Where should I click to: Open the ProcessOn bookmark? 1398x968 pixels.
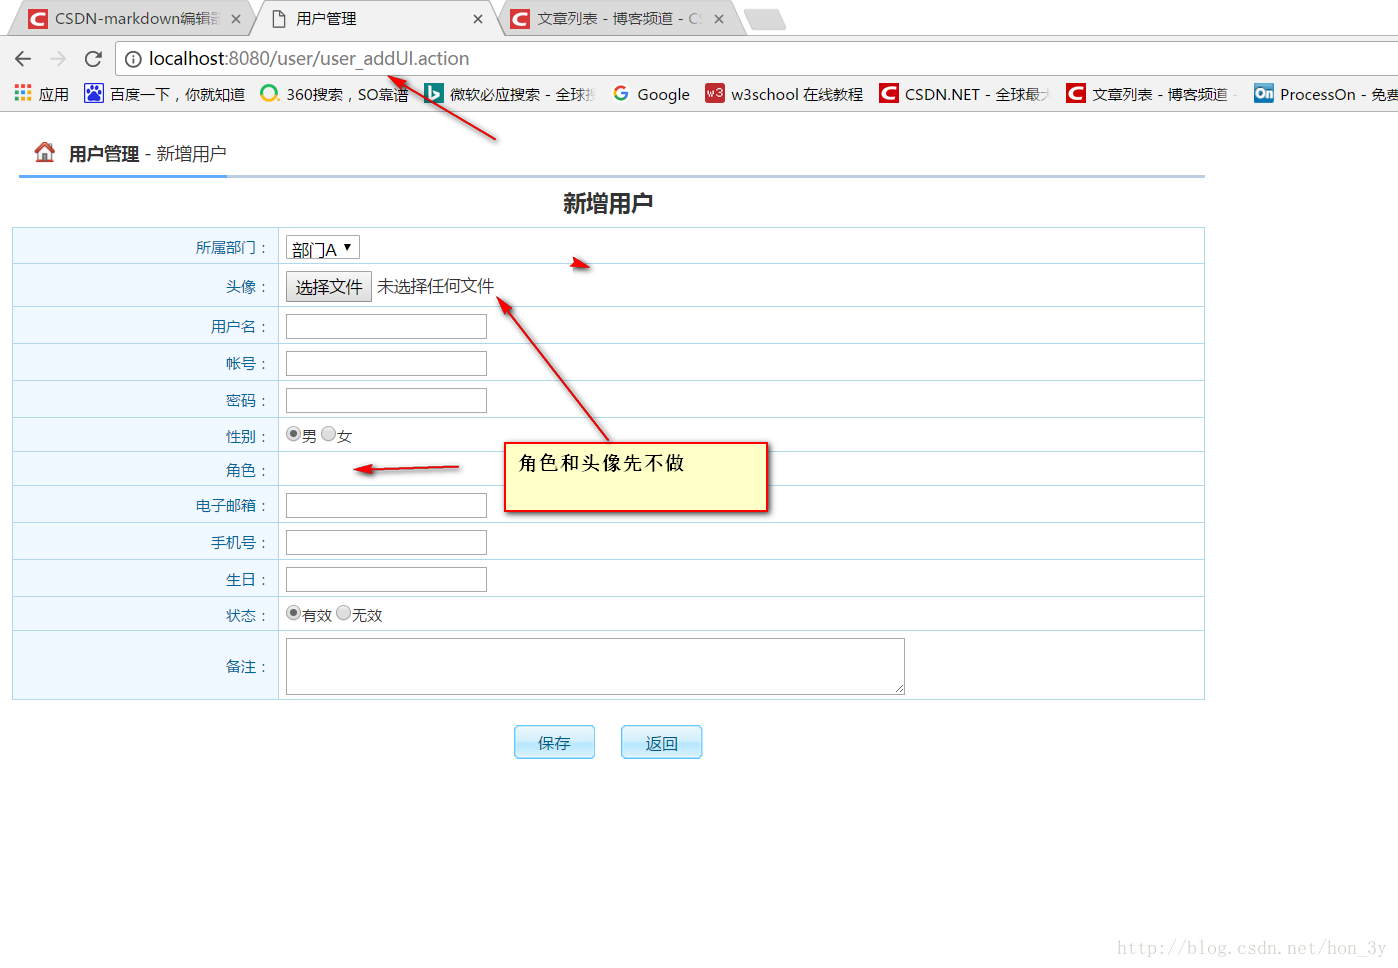1325,94
